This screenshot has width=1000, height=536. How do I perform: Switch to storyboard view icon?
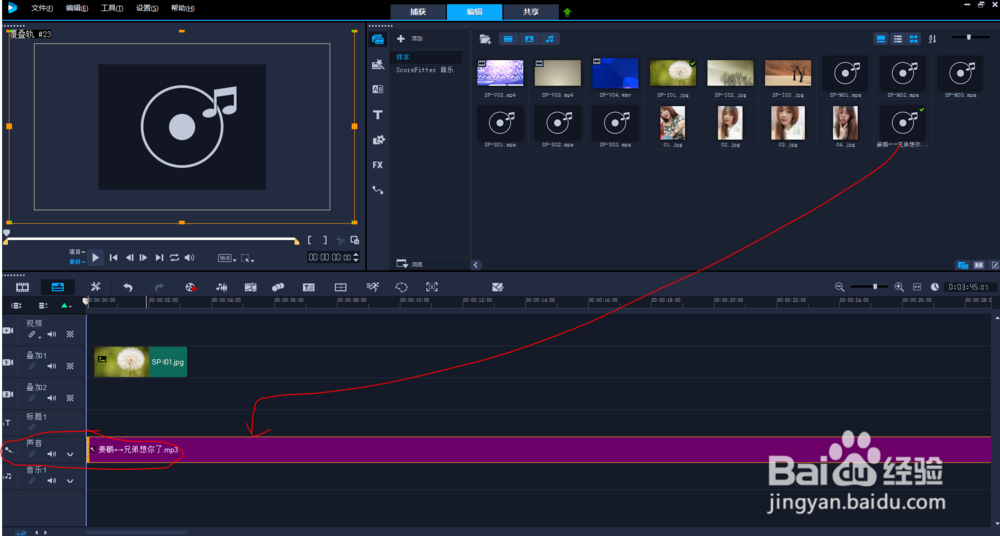22,288
